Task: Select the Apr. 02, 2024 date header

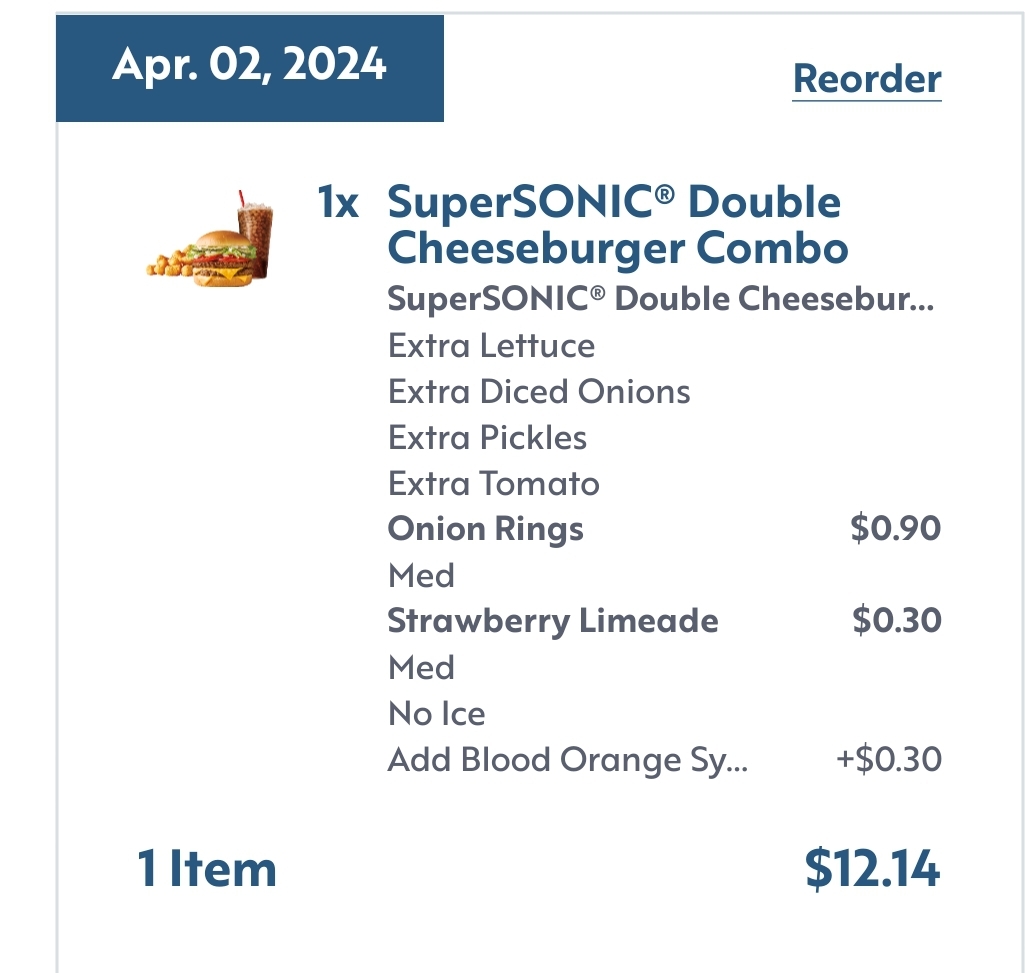Action: pyautogui.click(x=249, y=65)
